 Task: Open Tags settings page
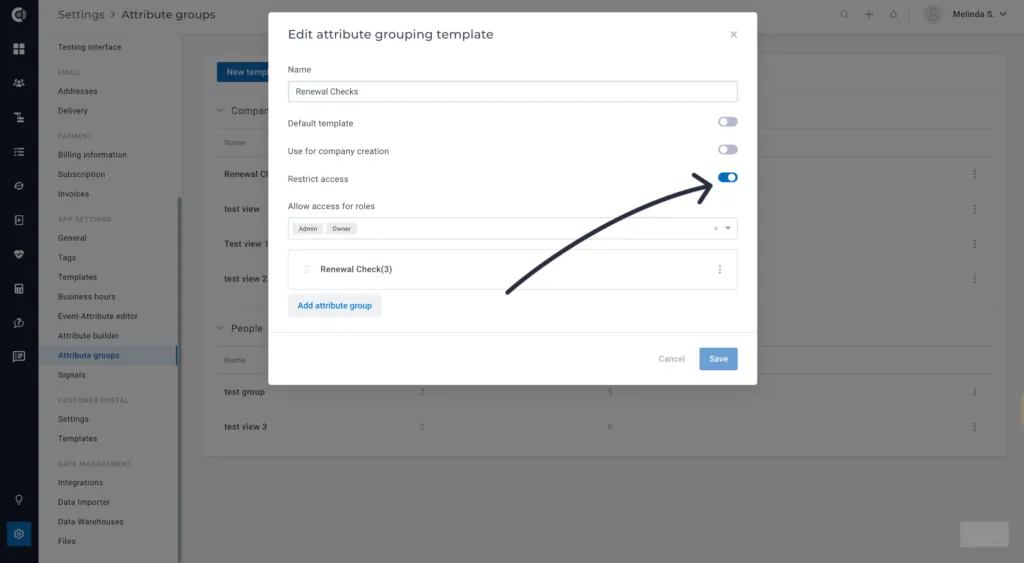click(67, 257)
